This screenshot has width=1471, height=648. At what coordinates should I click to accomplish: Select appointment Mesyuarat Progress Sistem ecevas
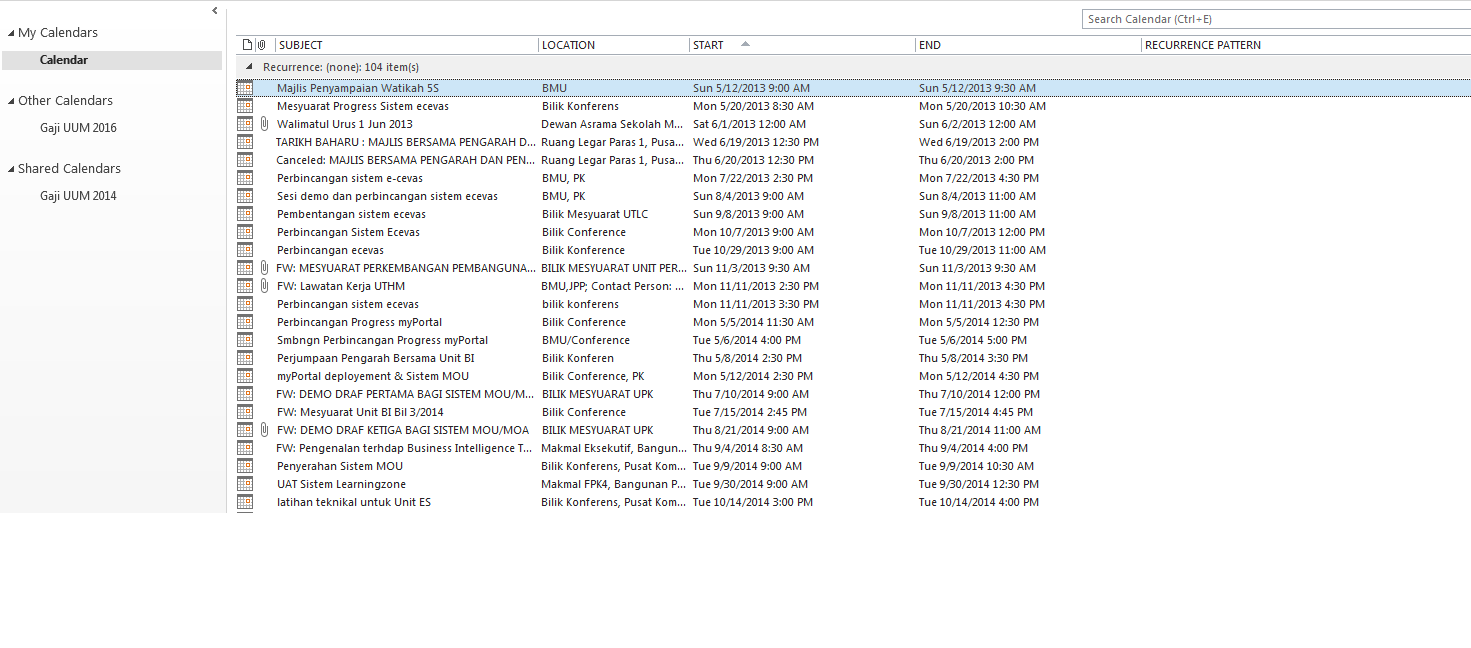tap(362, 106)
